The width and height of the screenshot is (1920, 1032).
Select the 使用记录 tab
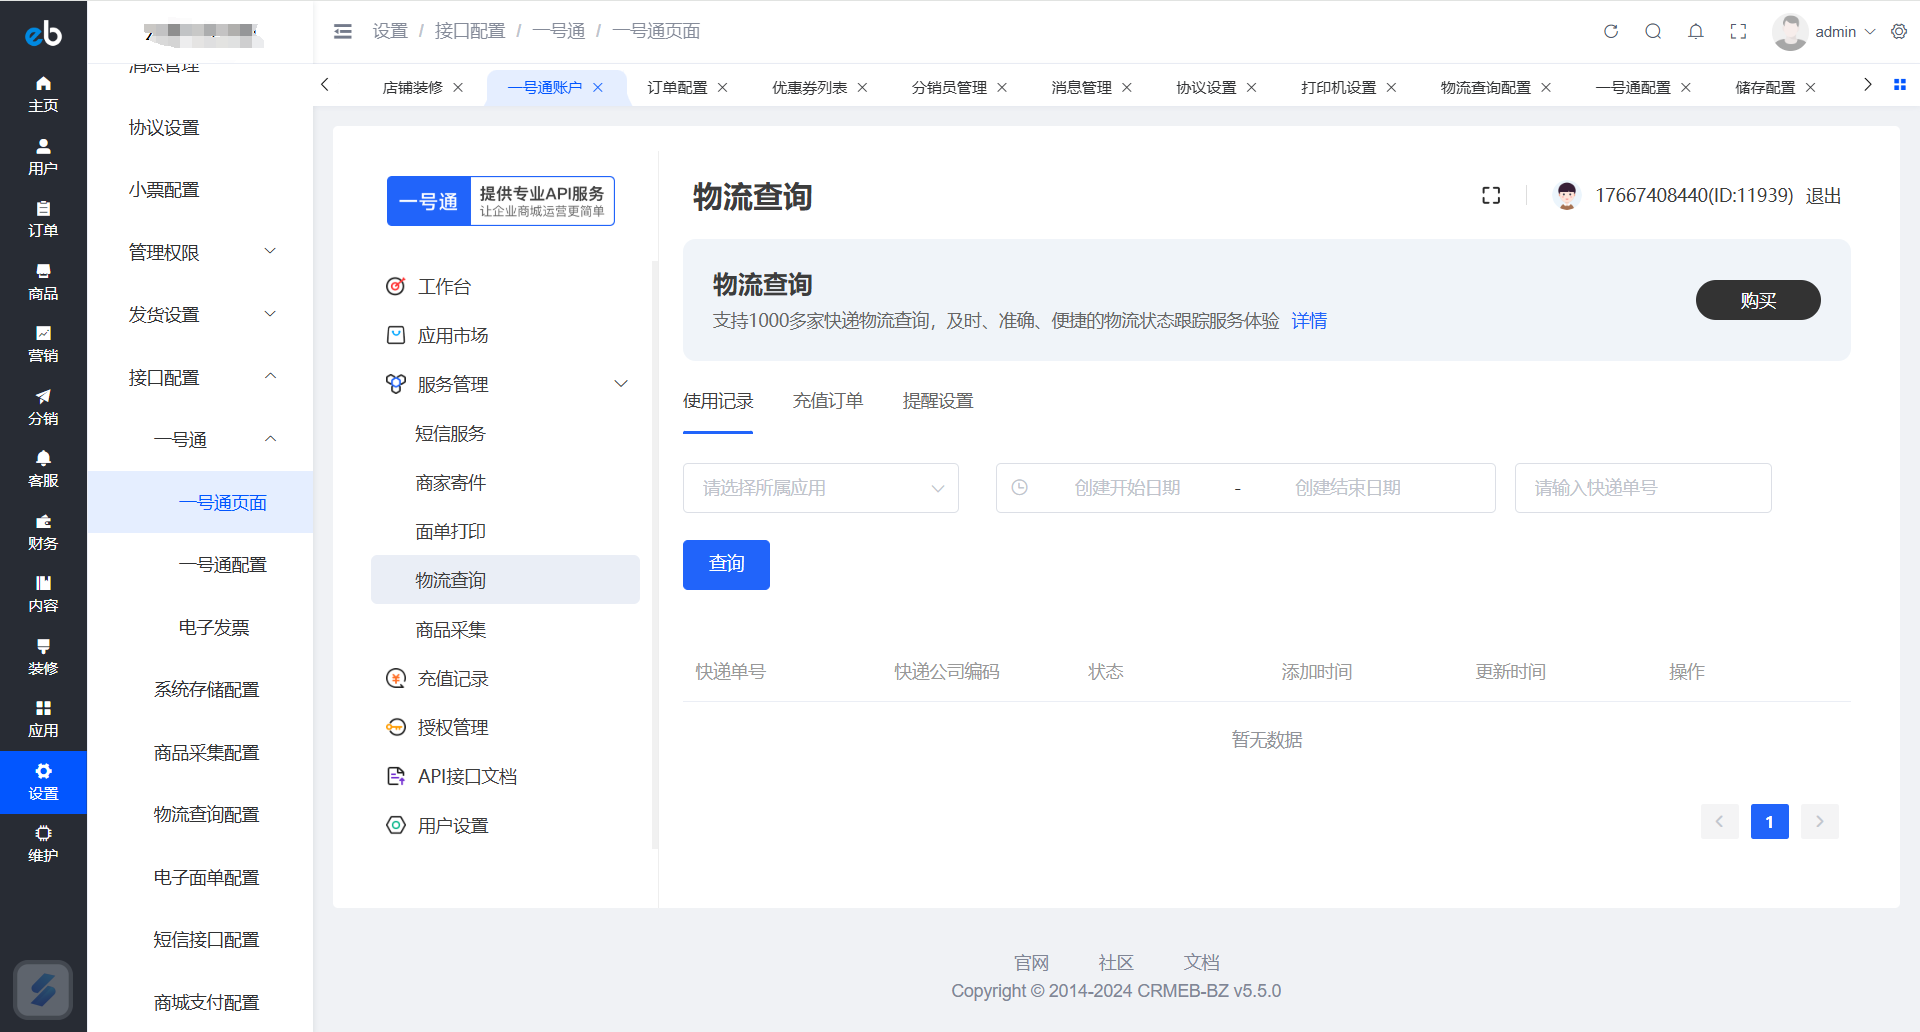pos(718,401)
